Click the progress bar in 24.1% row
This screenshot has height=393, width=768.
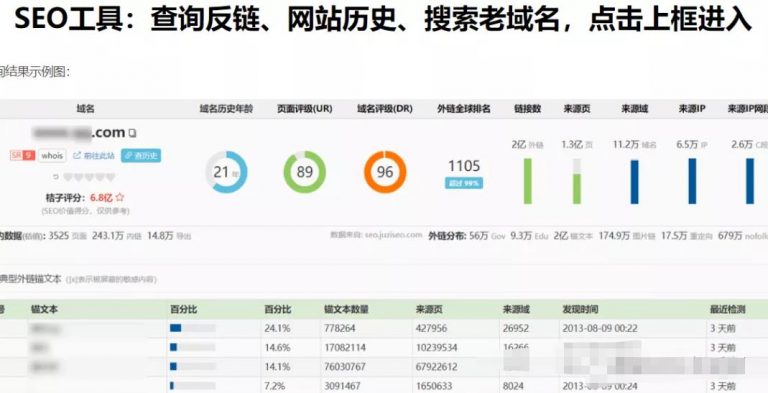pyautogui.click(x=192, y=328)
